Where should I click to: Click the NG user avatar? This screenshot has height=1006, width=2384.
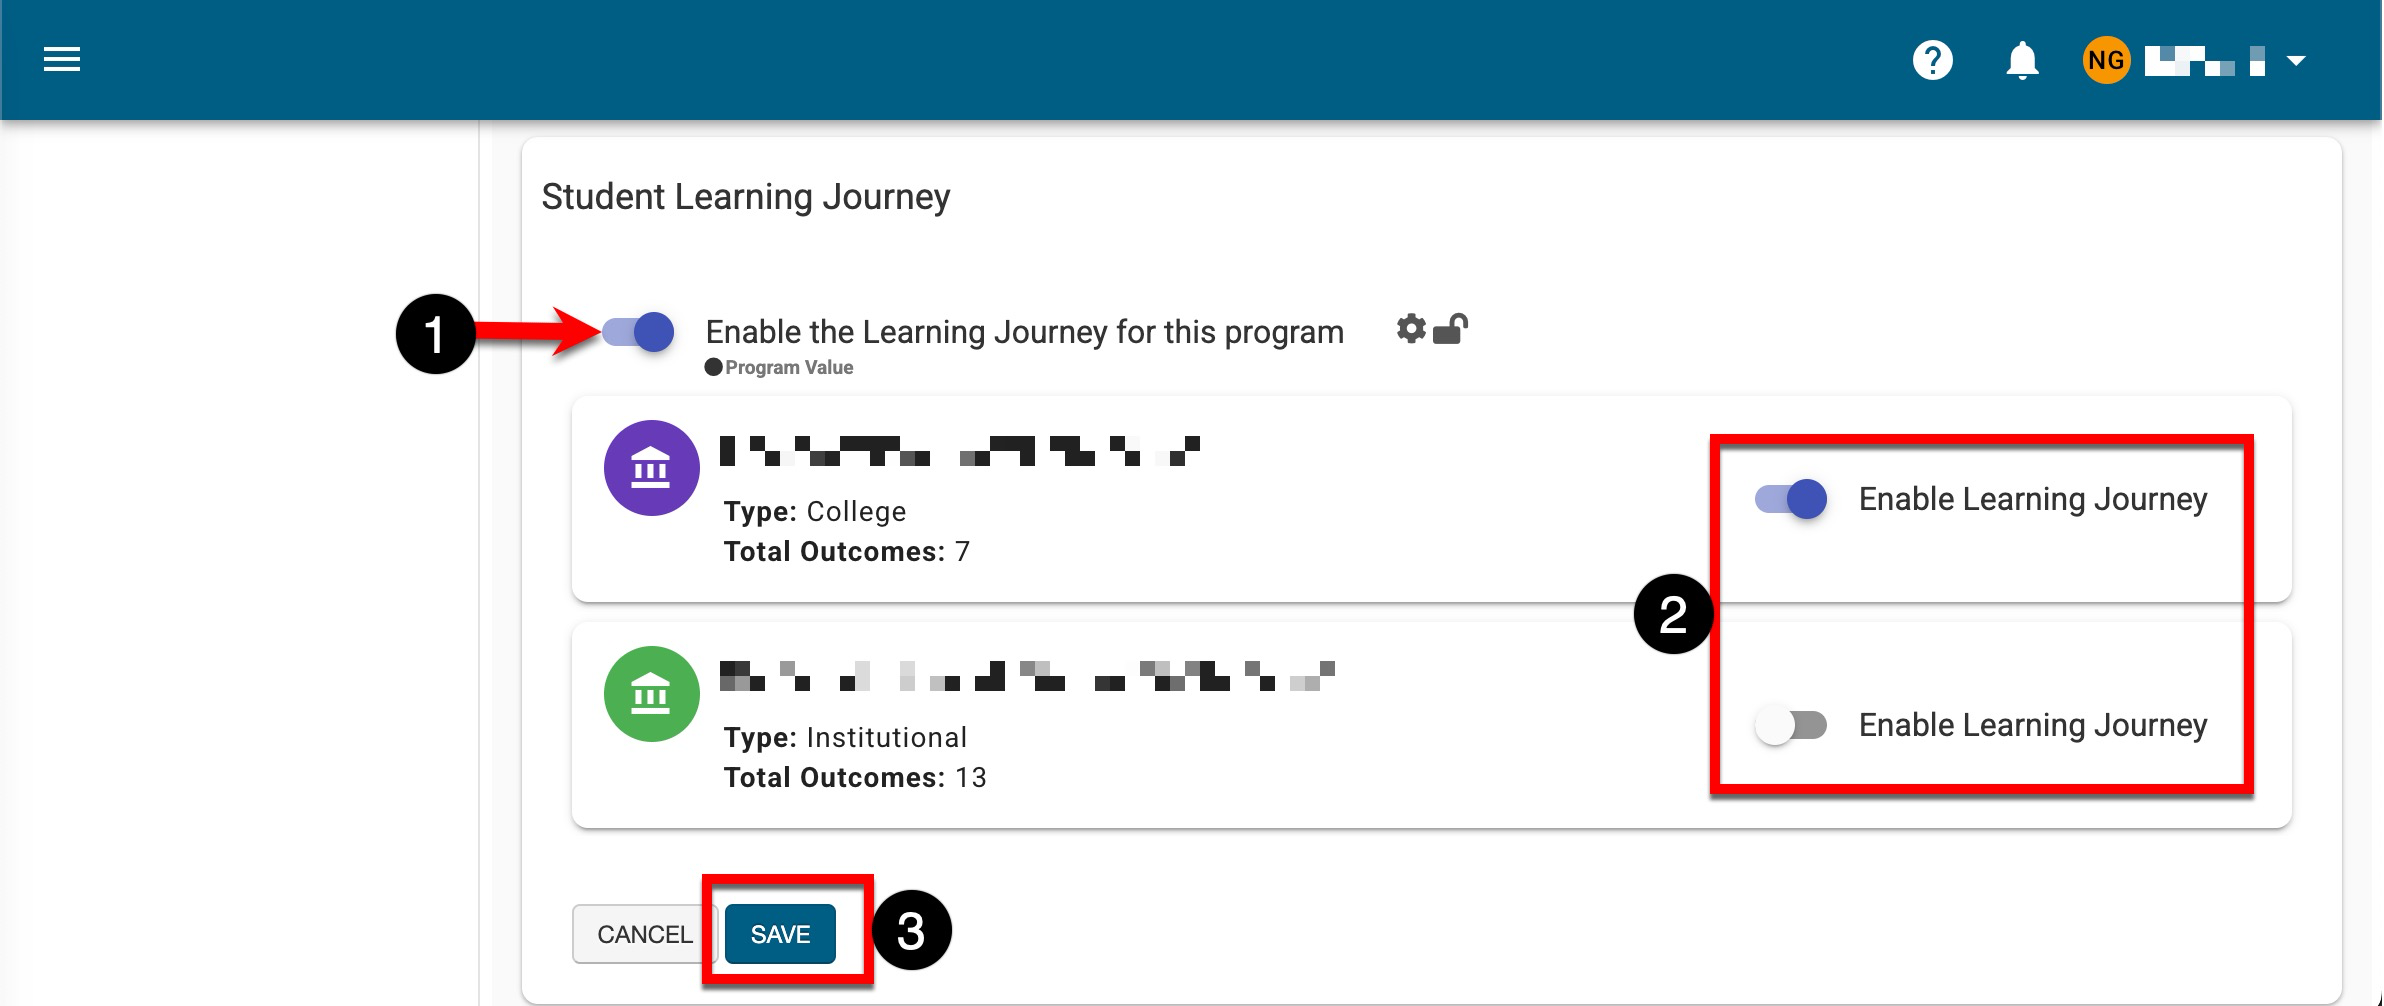click(x=2105, y=60)
